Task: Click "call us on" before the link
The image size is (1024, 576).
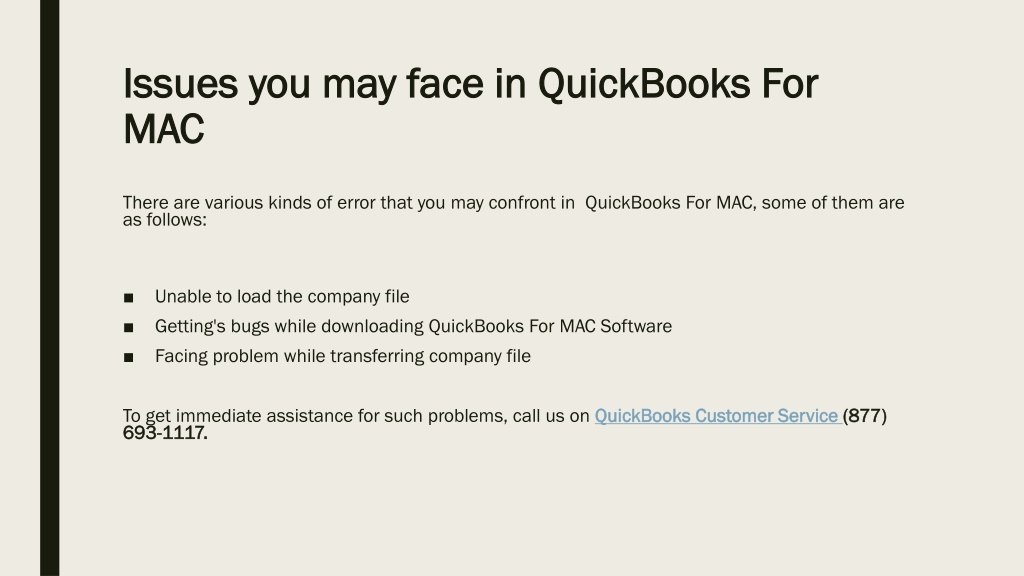Action: click(x=551, y=416)
